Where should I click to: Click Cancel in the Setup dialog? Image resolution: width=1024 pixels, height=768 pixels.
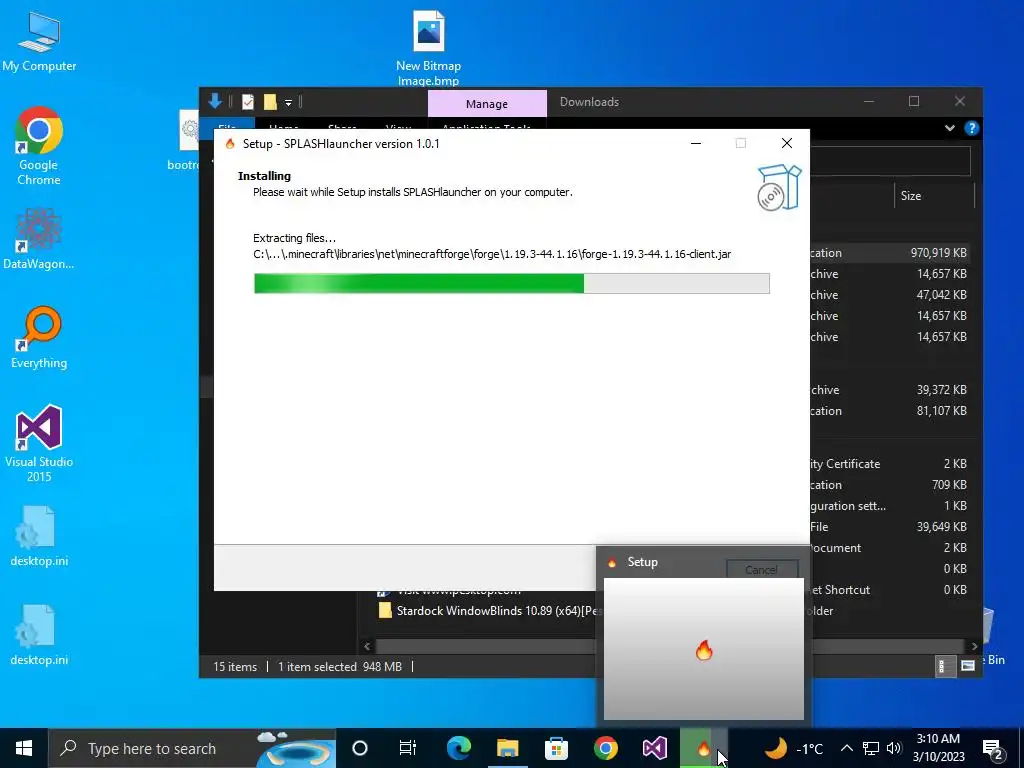761,569
